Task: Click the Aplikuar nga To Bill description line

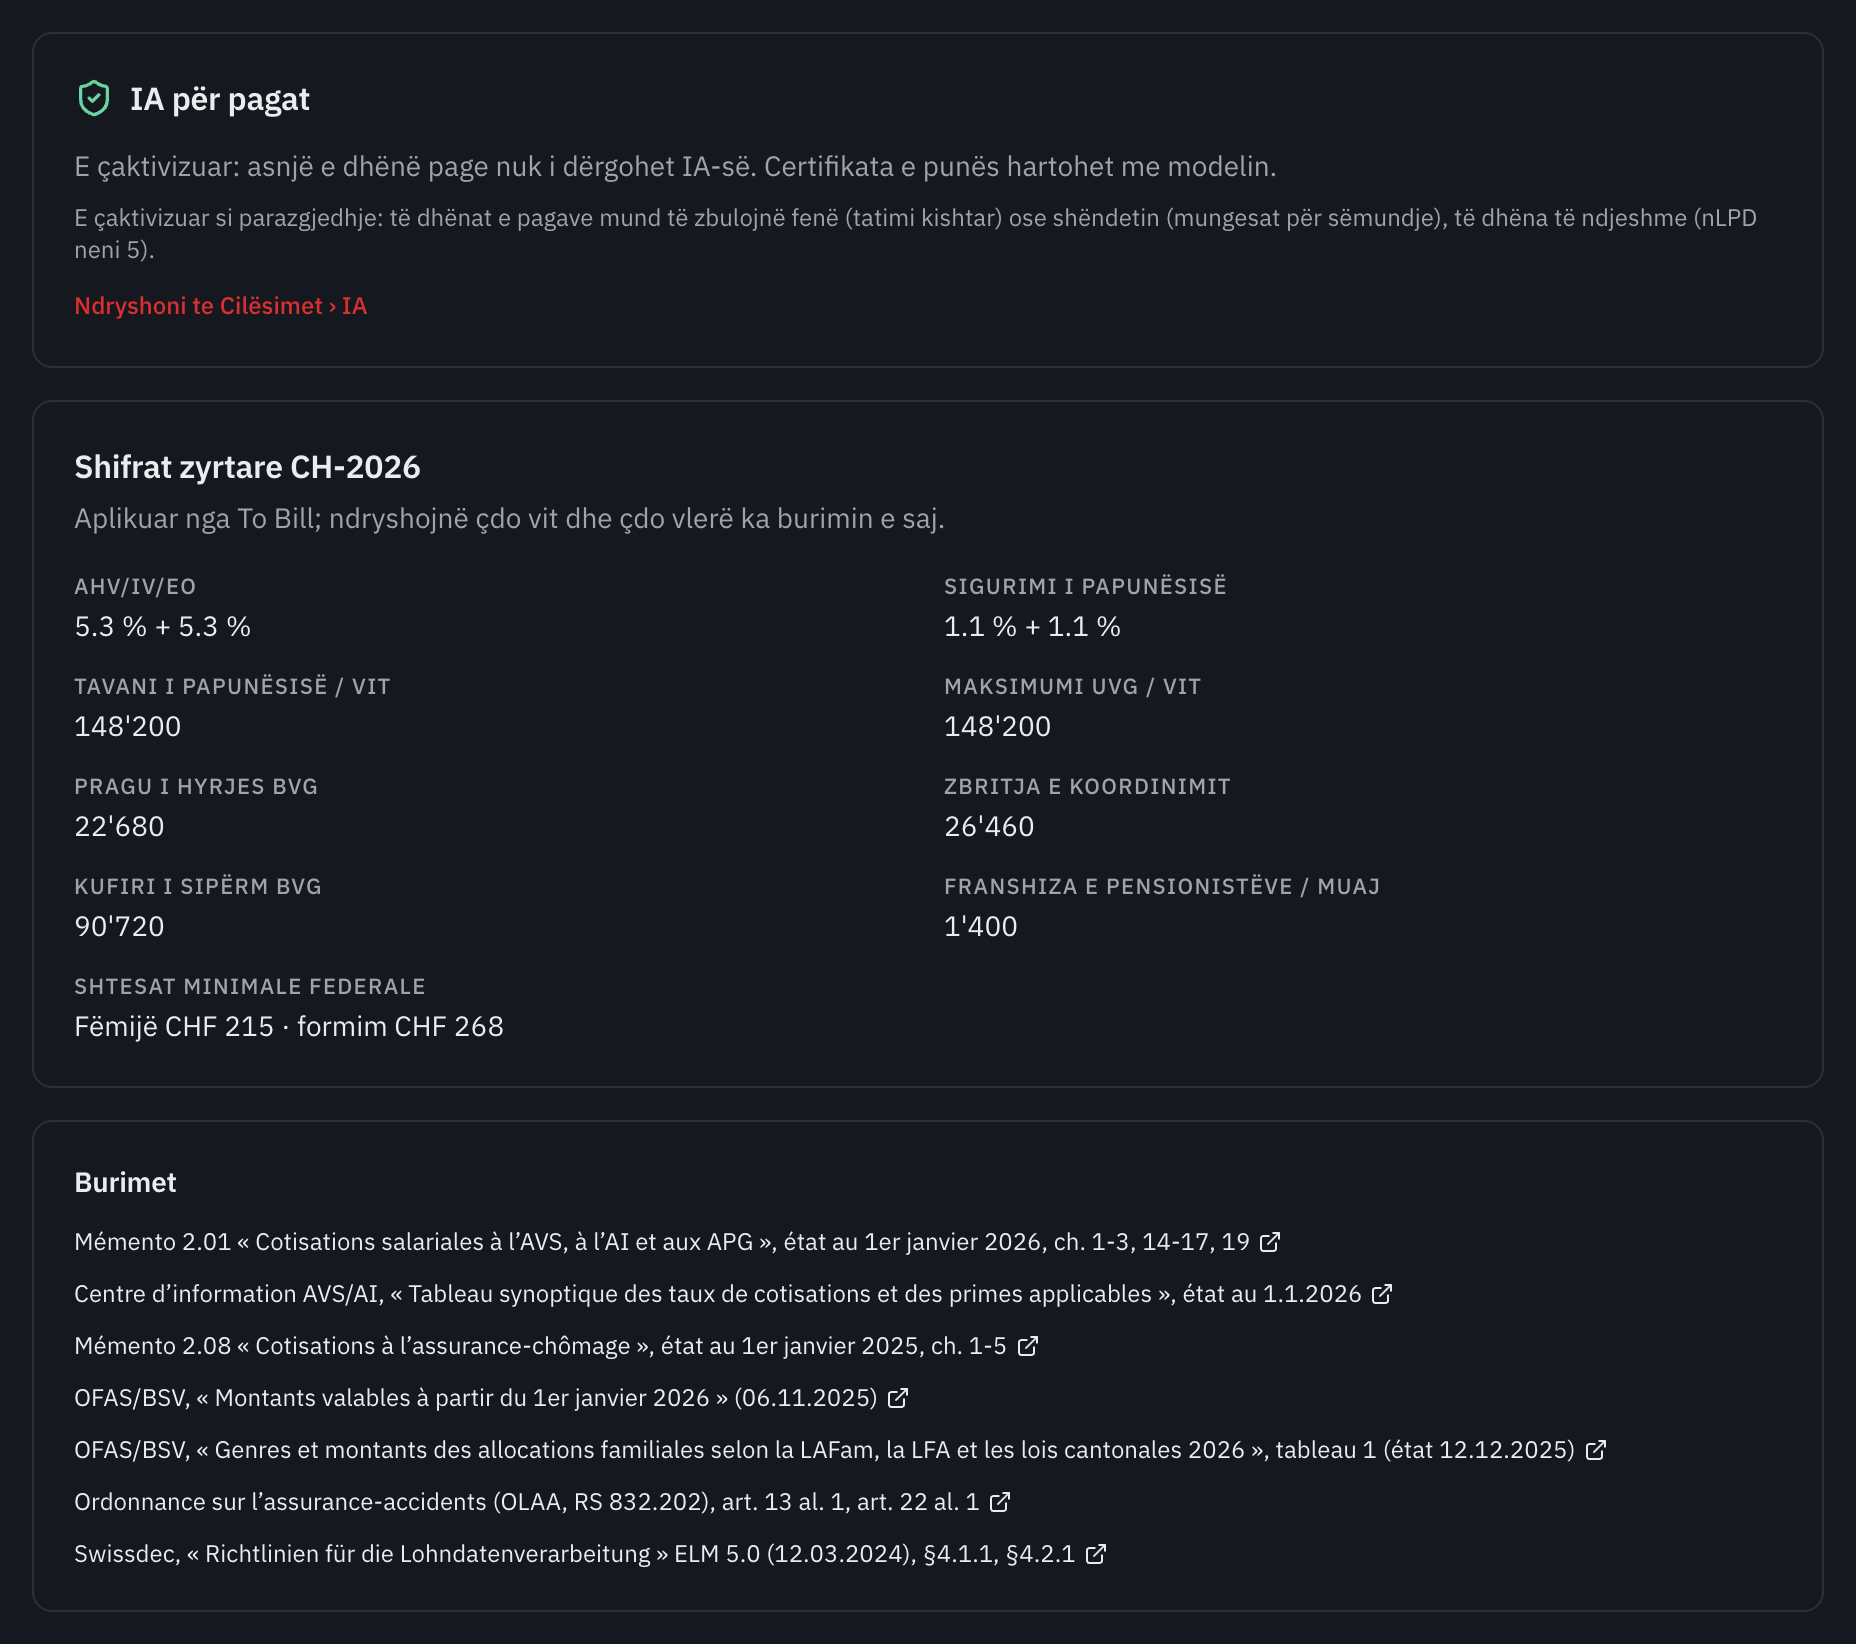Action: click(509, 519)
